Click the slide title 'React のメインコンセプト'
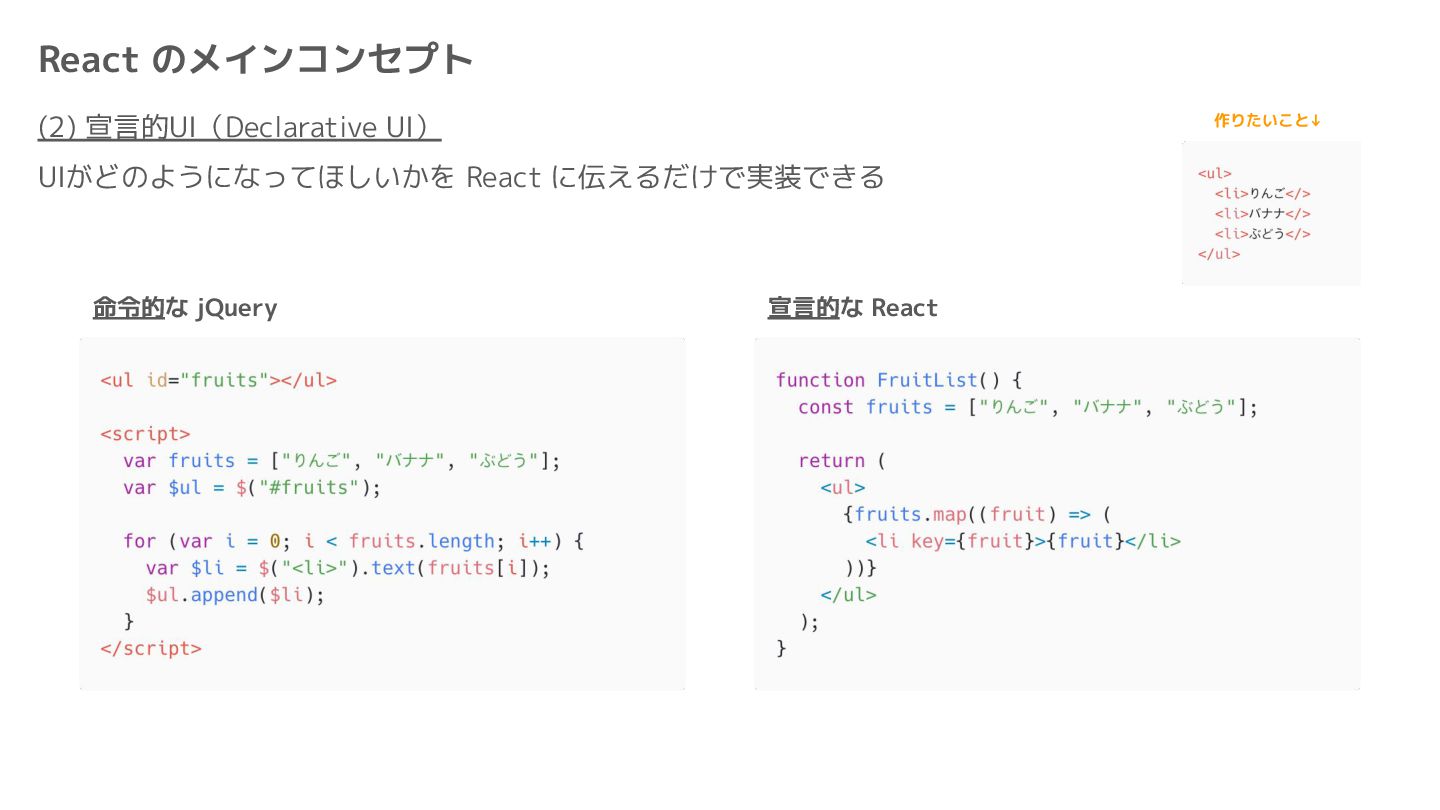Viewport: 1440px width, 810px height. (255, 59)
